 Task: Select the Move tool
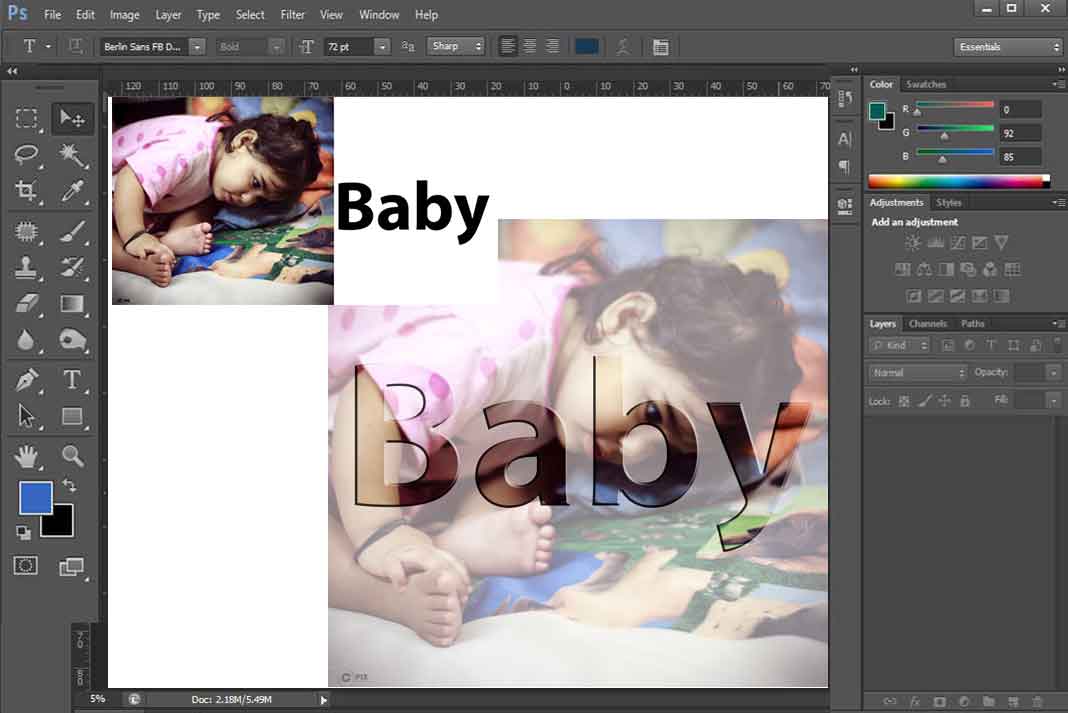pyautogui.click(x=71, y=117)
